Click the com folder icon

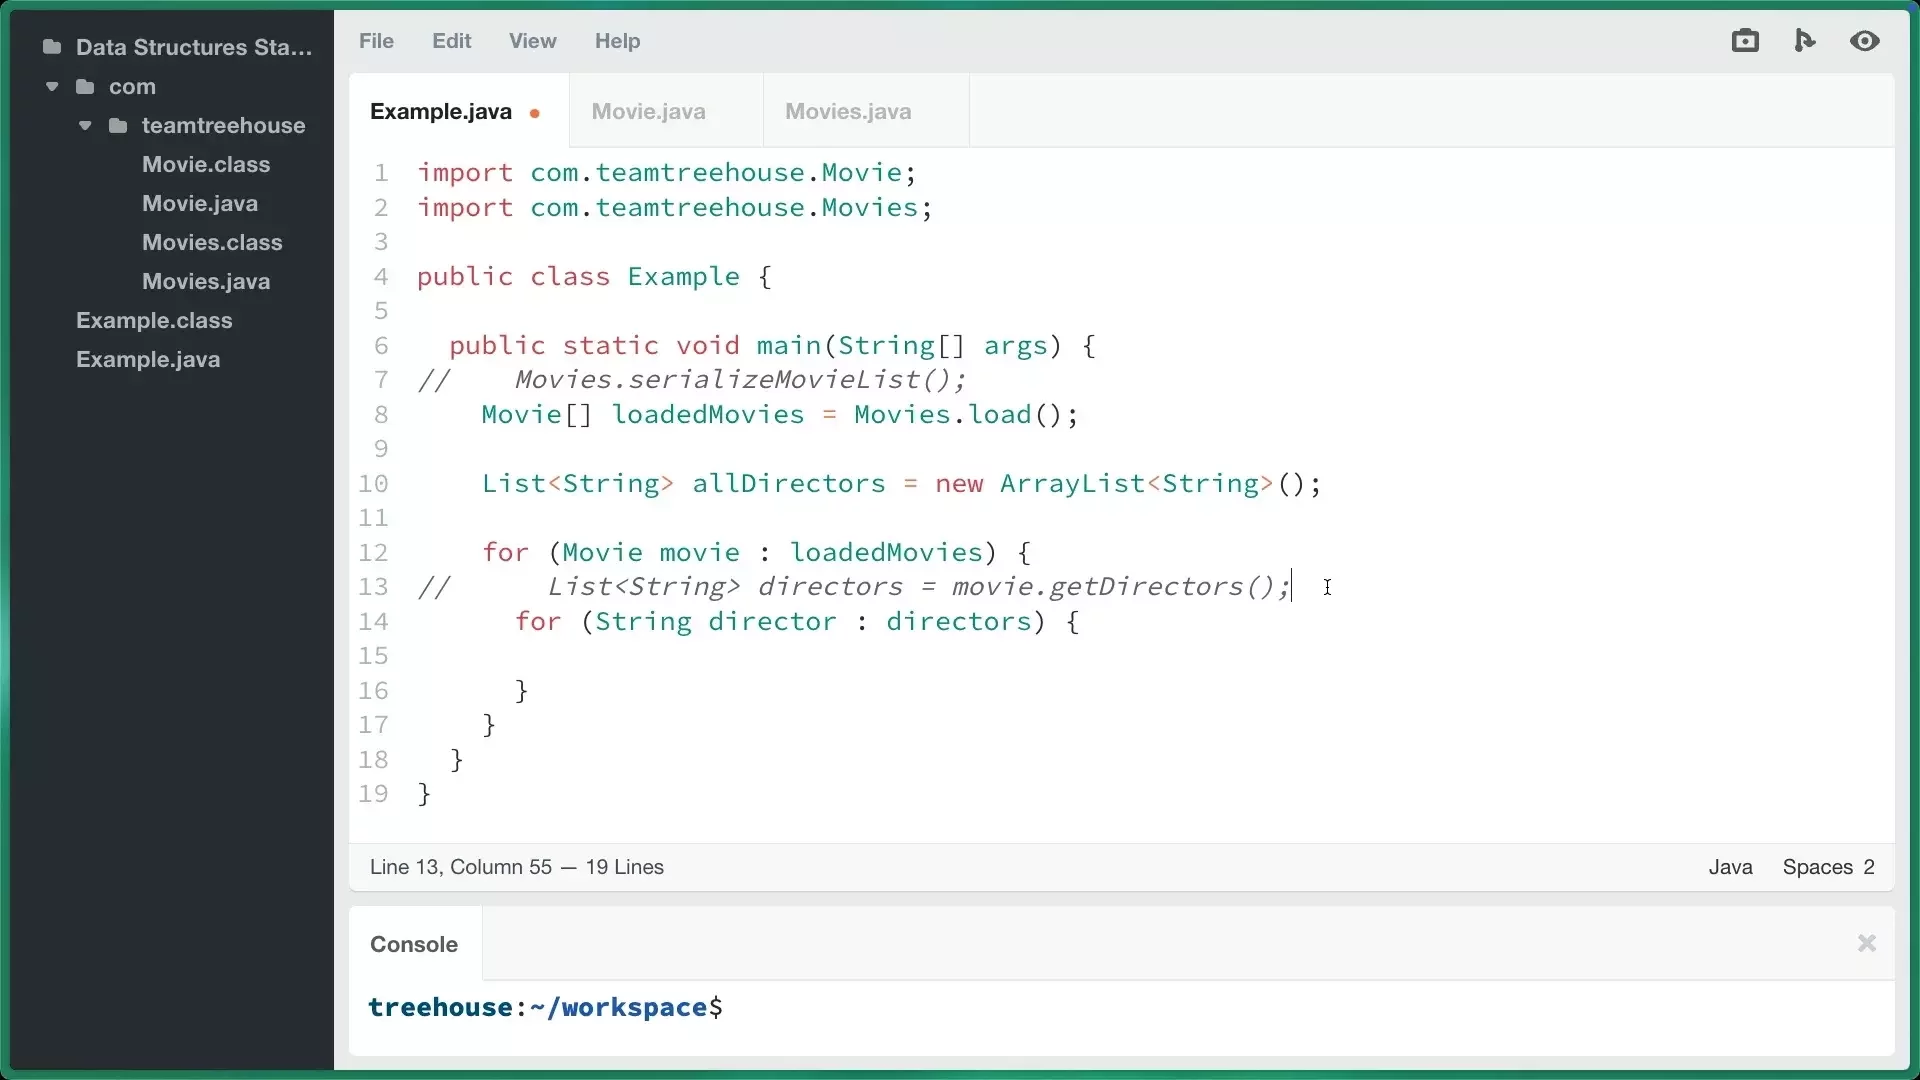point(86,86)
